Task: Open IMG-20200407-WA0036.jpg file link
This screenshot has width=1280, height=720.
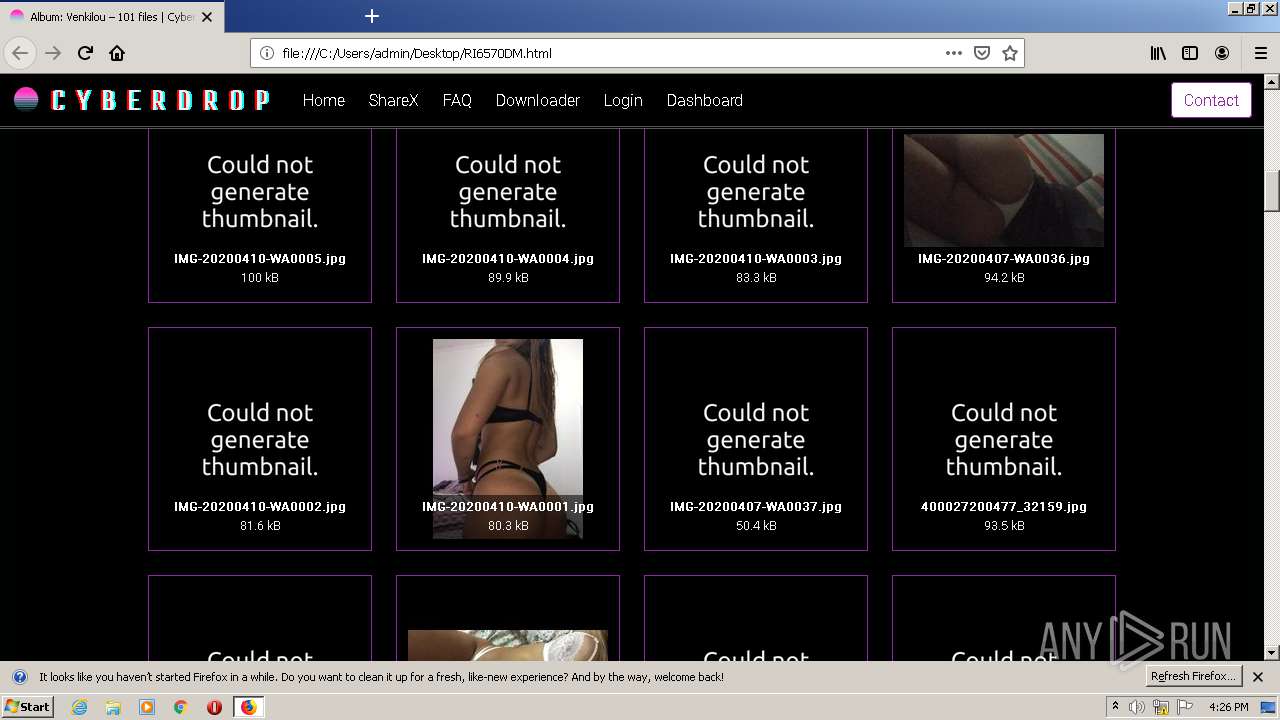Action: pos(1004,258)
